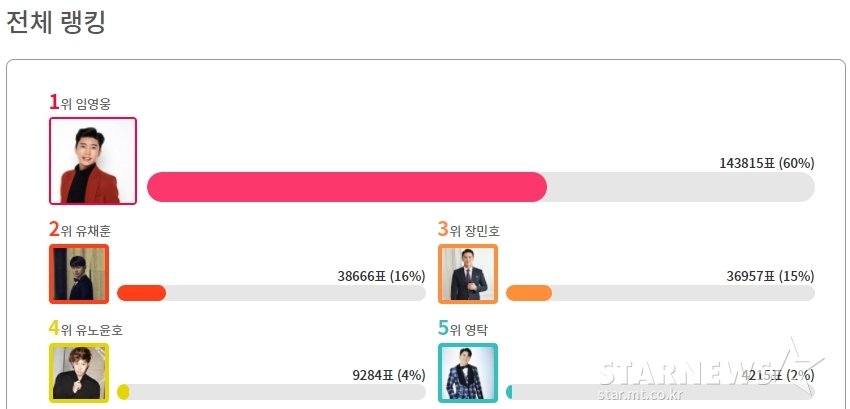This screenshot has height=409, width=850.
Task: Click the orange vote bar for 장민호
Action: [529, 293]
